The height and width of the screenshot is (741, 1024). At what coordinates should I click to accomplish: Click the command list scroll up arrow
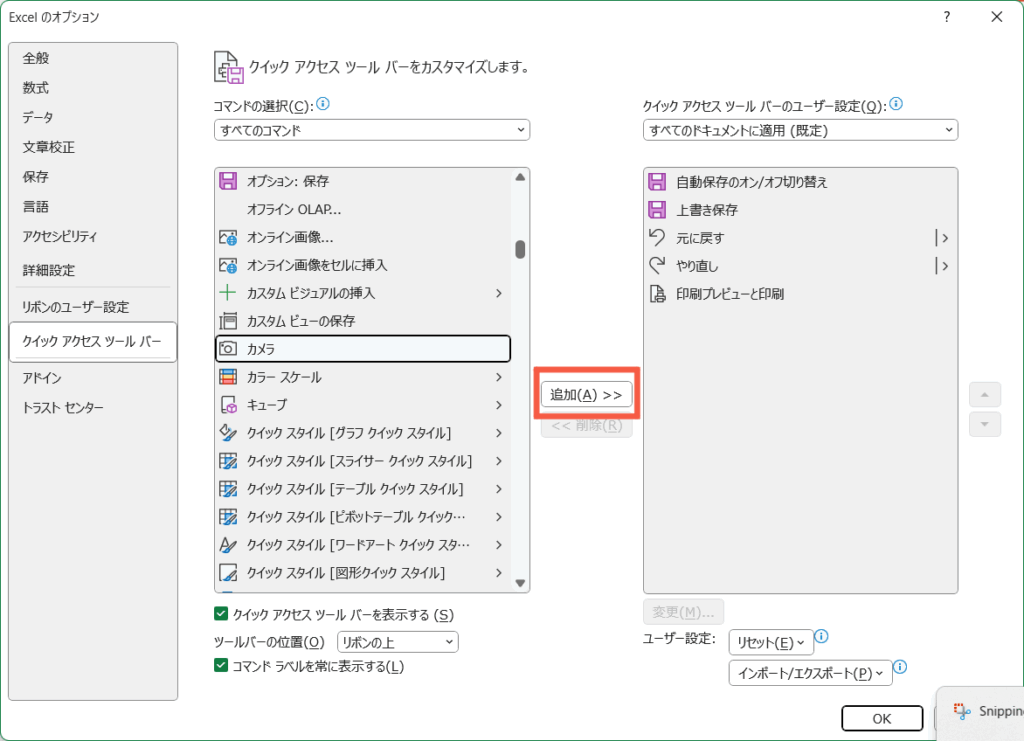coord(520,177)
